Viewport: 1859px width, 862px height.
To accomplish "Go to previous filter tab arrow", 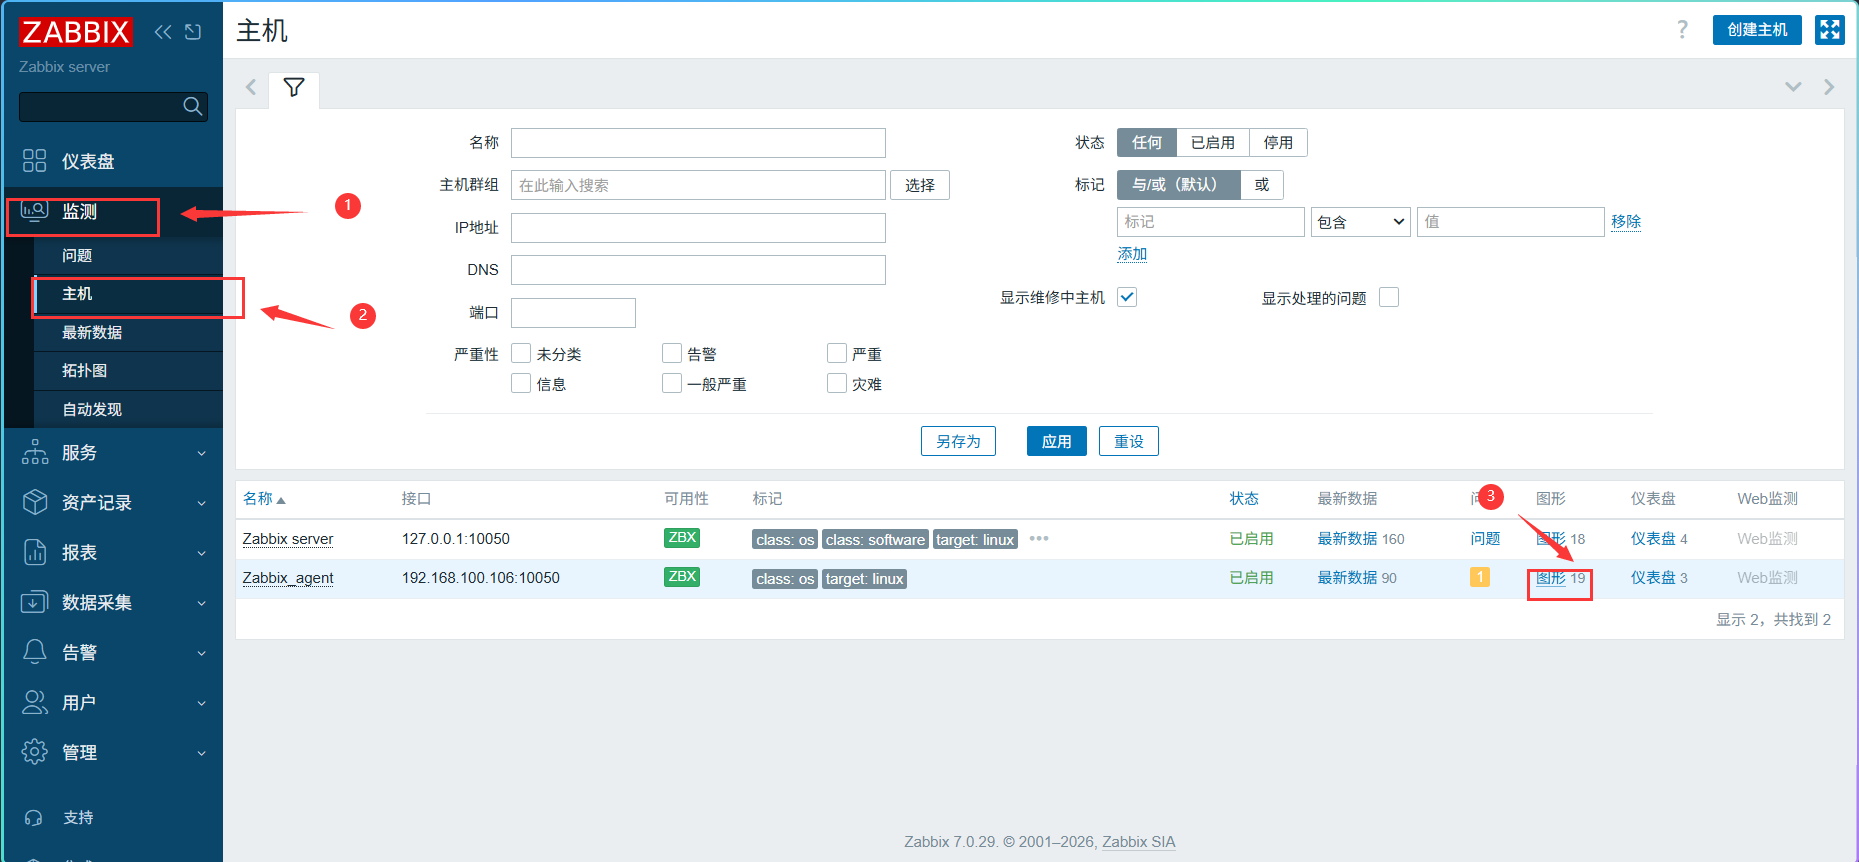I will [x=251, y=87].
